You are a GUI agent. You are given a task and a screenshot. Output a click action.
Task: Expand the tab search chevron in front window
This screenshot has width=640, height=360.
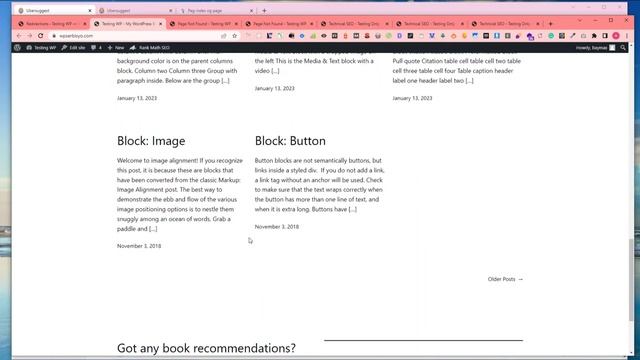pos(580,20)
